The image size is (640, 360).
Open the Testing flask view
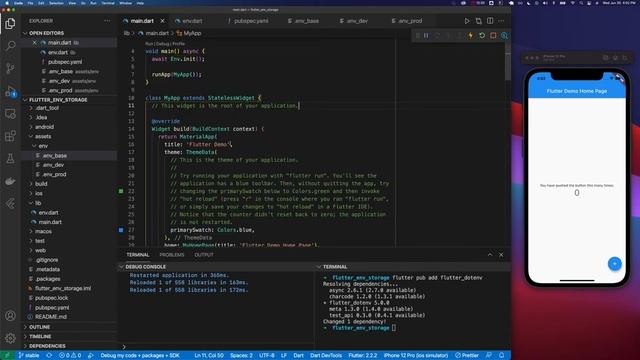[10, 158]
